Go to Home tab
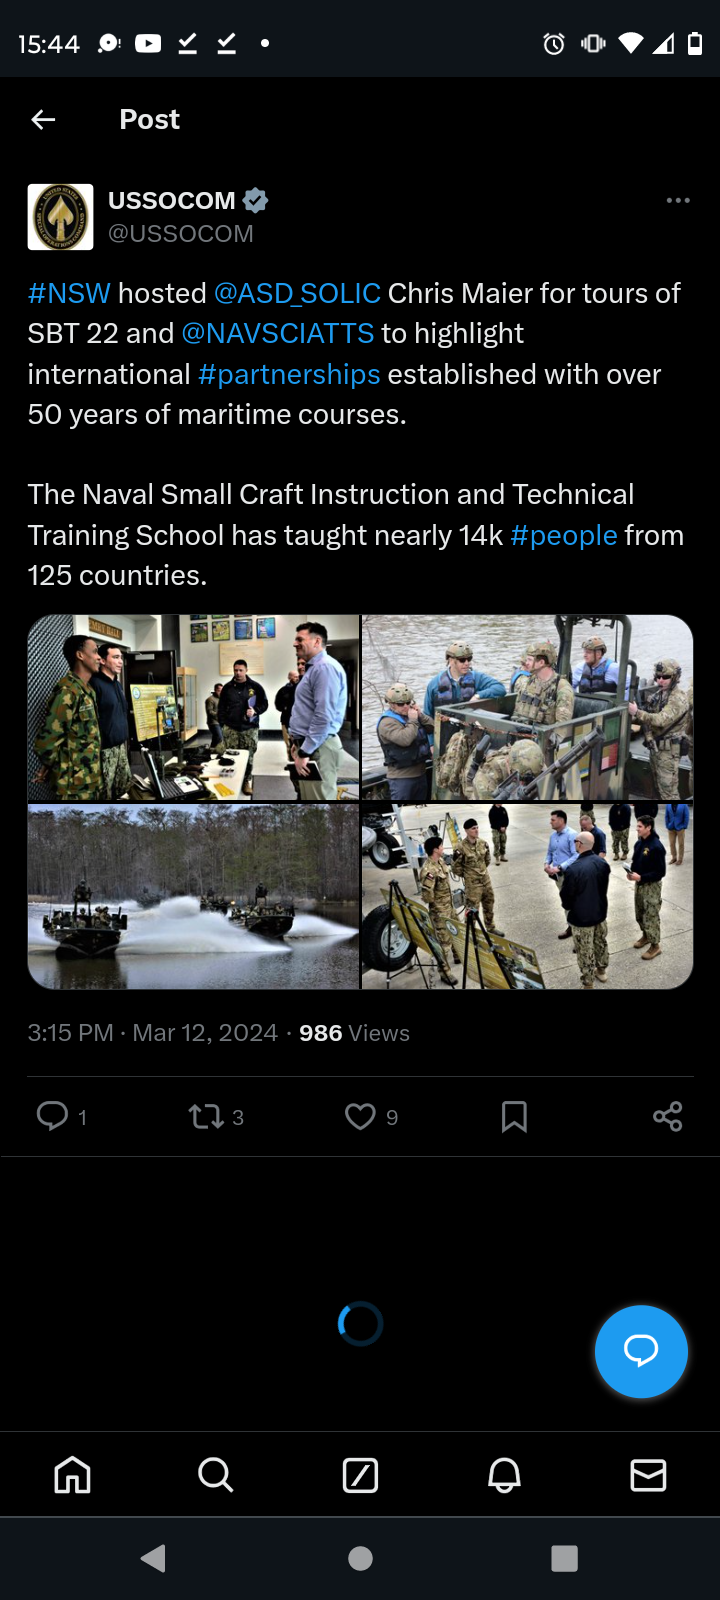The width and height of the screenshot is (720, 1600). [72, 1474]
